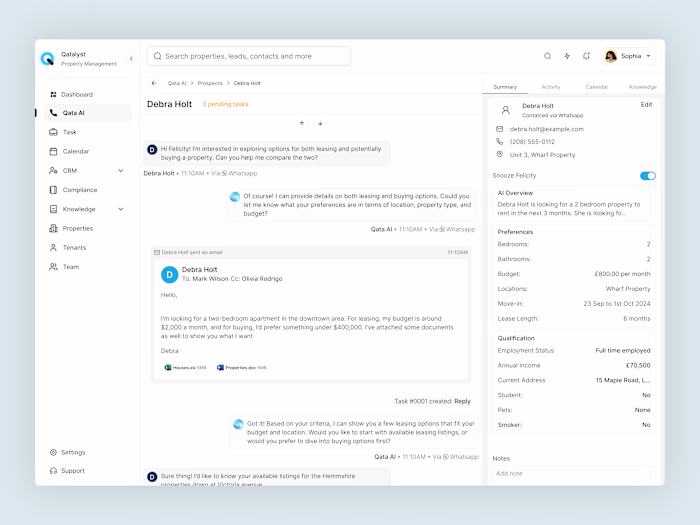The height and width of the screenshot is (525, 700).
Task: Click the Add note input field
Action: pos(574,474)
